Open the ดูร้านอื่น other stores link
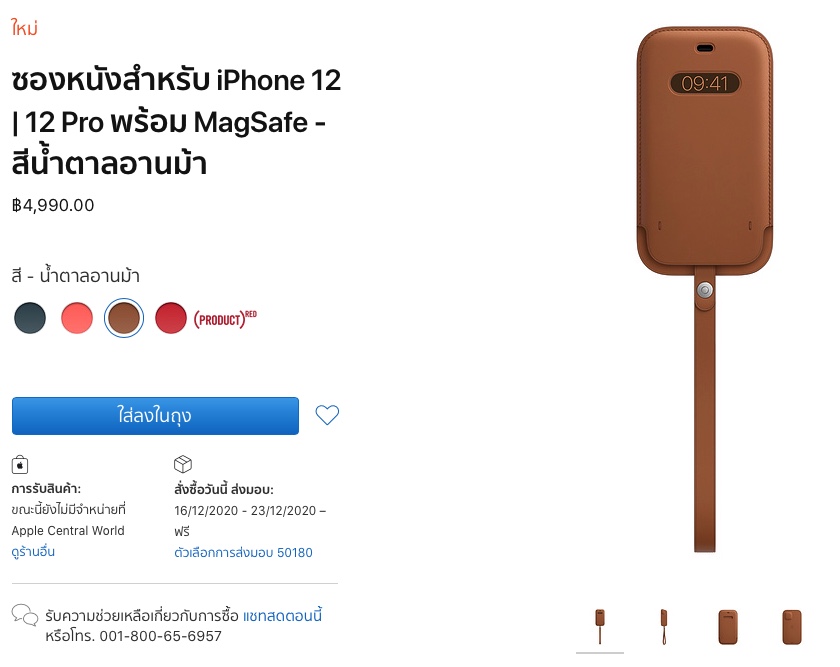Image resolution: width=840 pixels, height=667 pixels. point(33,552)
